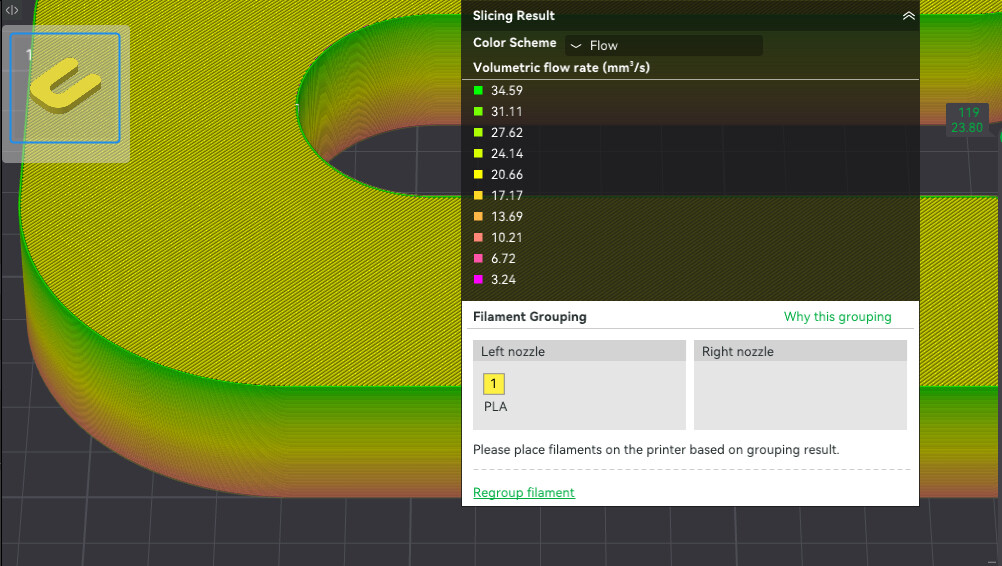Open the "Why this grouping" link

click(x=837, y=317)
